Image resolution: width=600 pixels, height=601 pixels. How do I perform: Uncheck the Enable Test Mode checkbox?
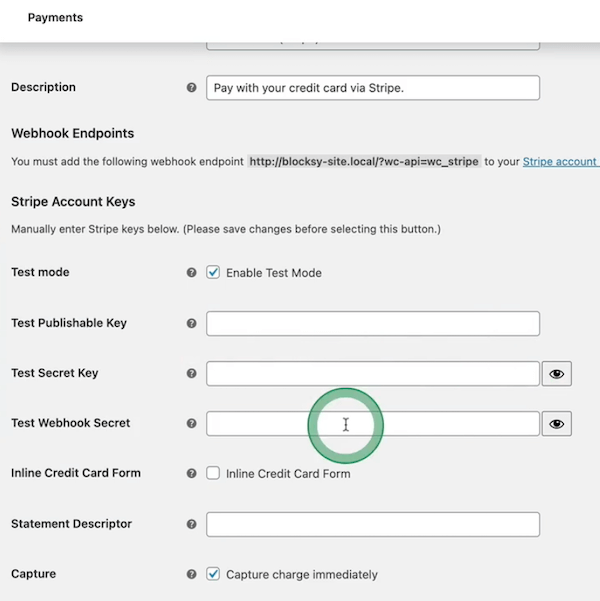[x=213, y=273]
